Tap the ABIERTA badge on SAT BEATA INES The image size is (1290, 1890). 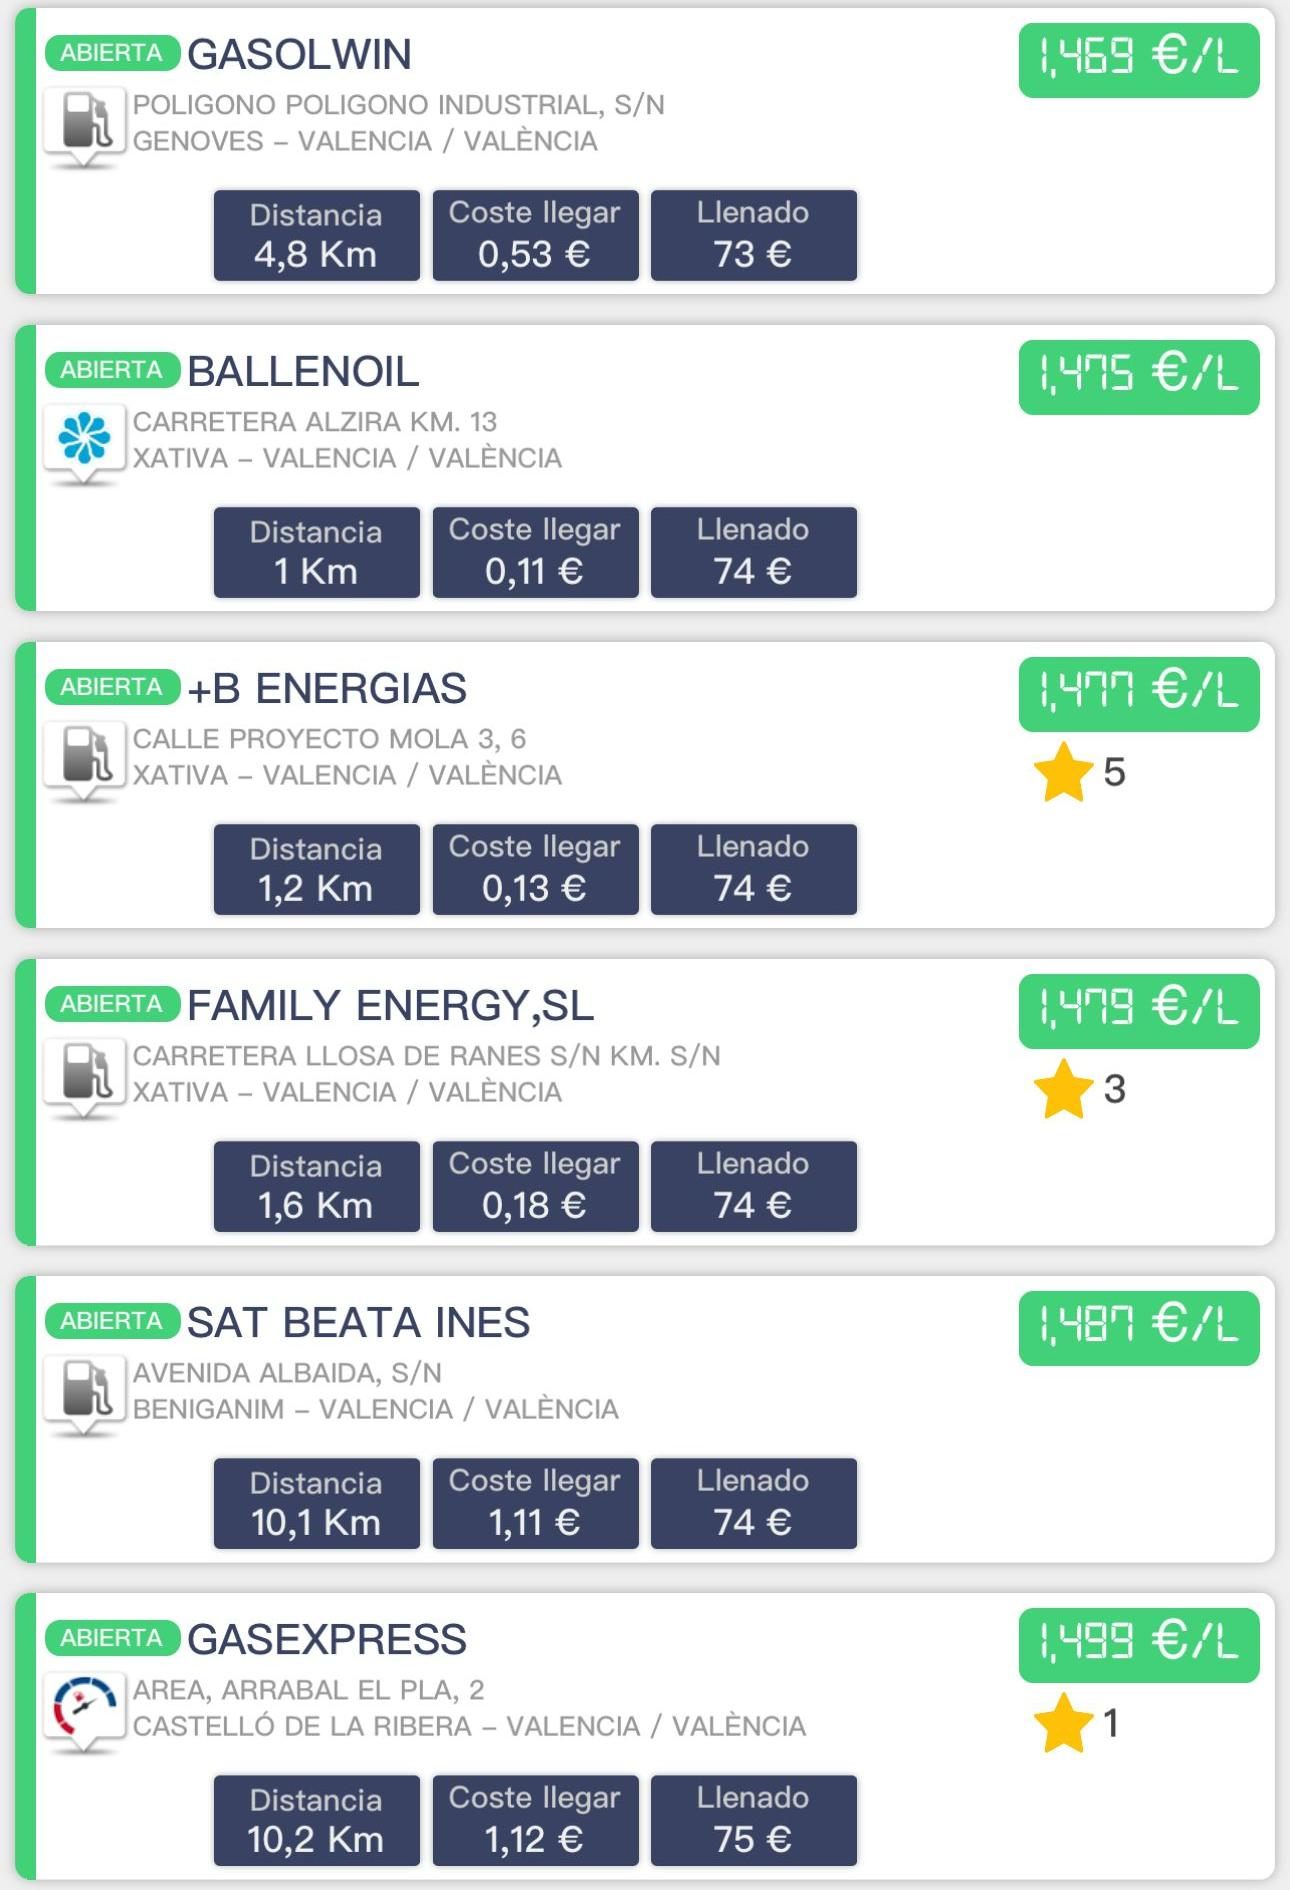(x=112, y=1321)
